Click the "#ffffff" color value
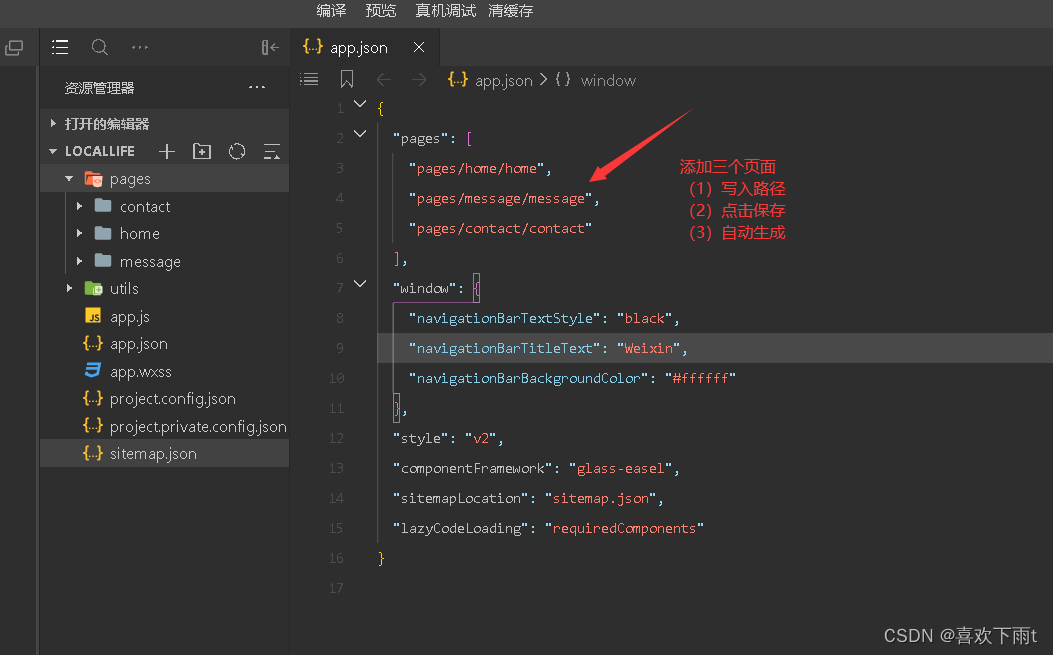The width and height of the screenshot is (1053, 655). coord(700,378)
